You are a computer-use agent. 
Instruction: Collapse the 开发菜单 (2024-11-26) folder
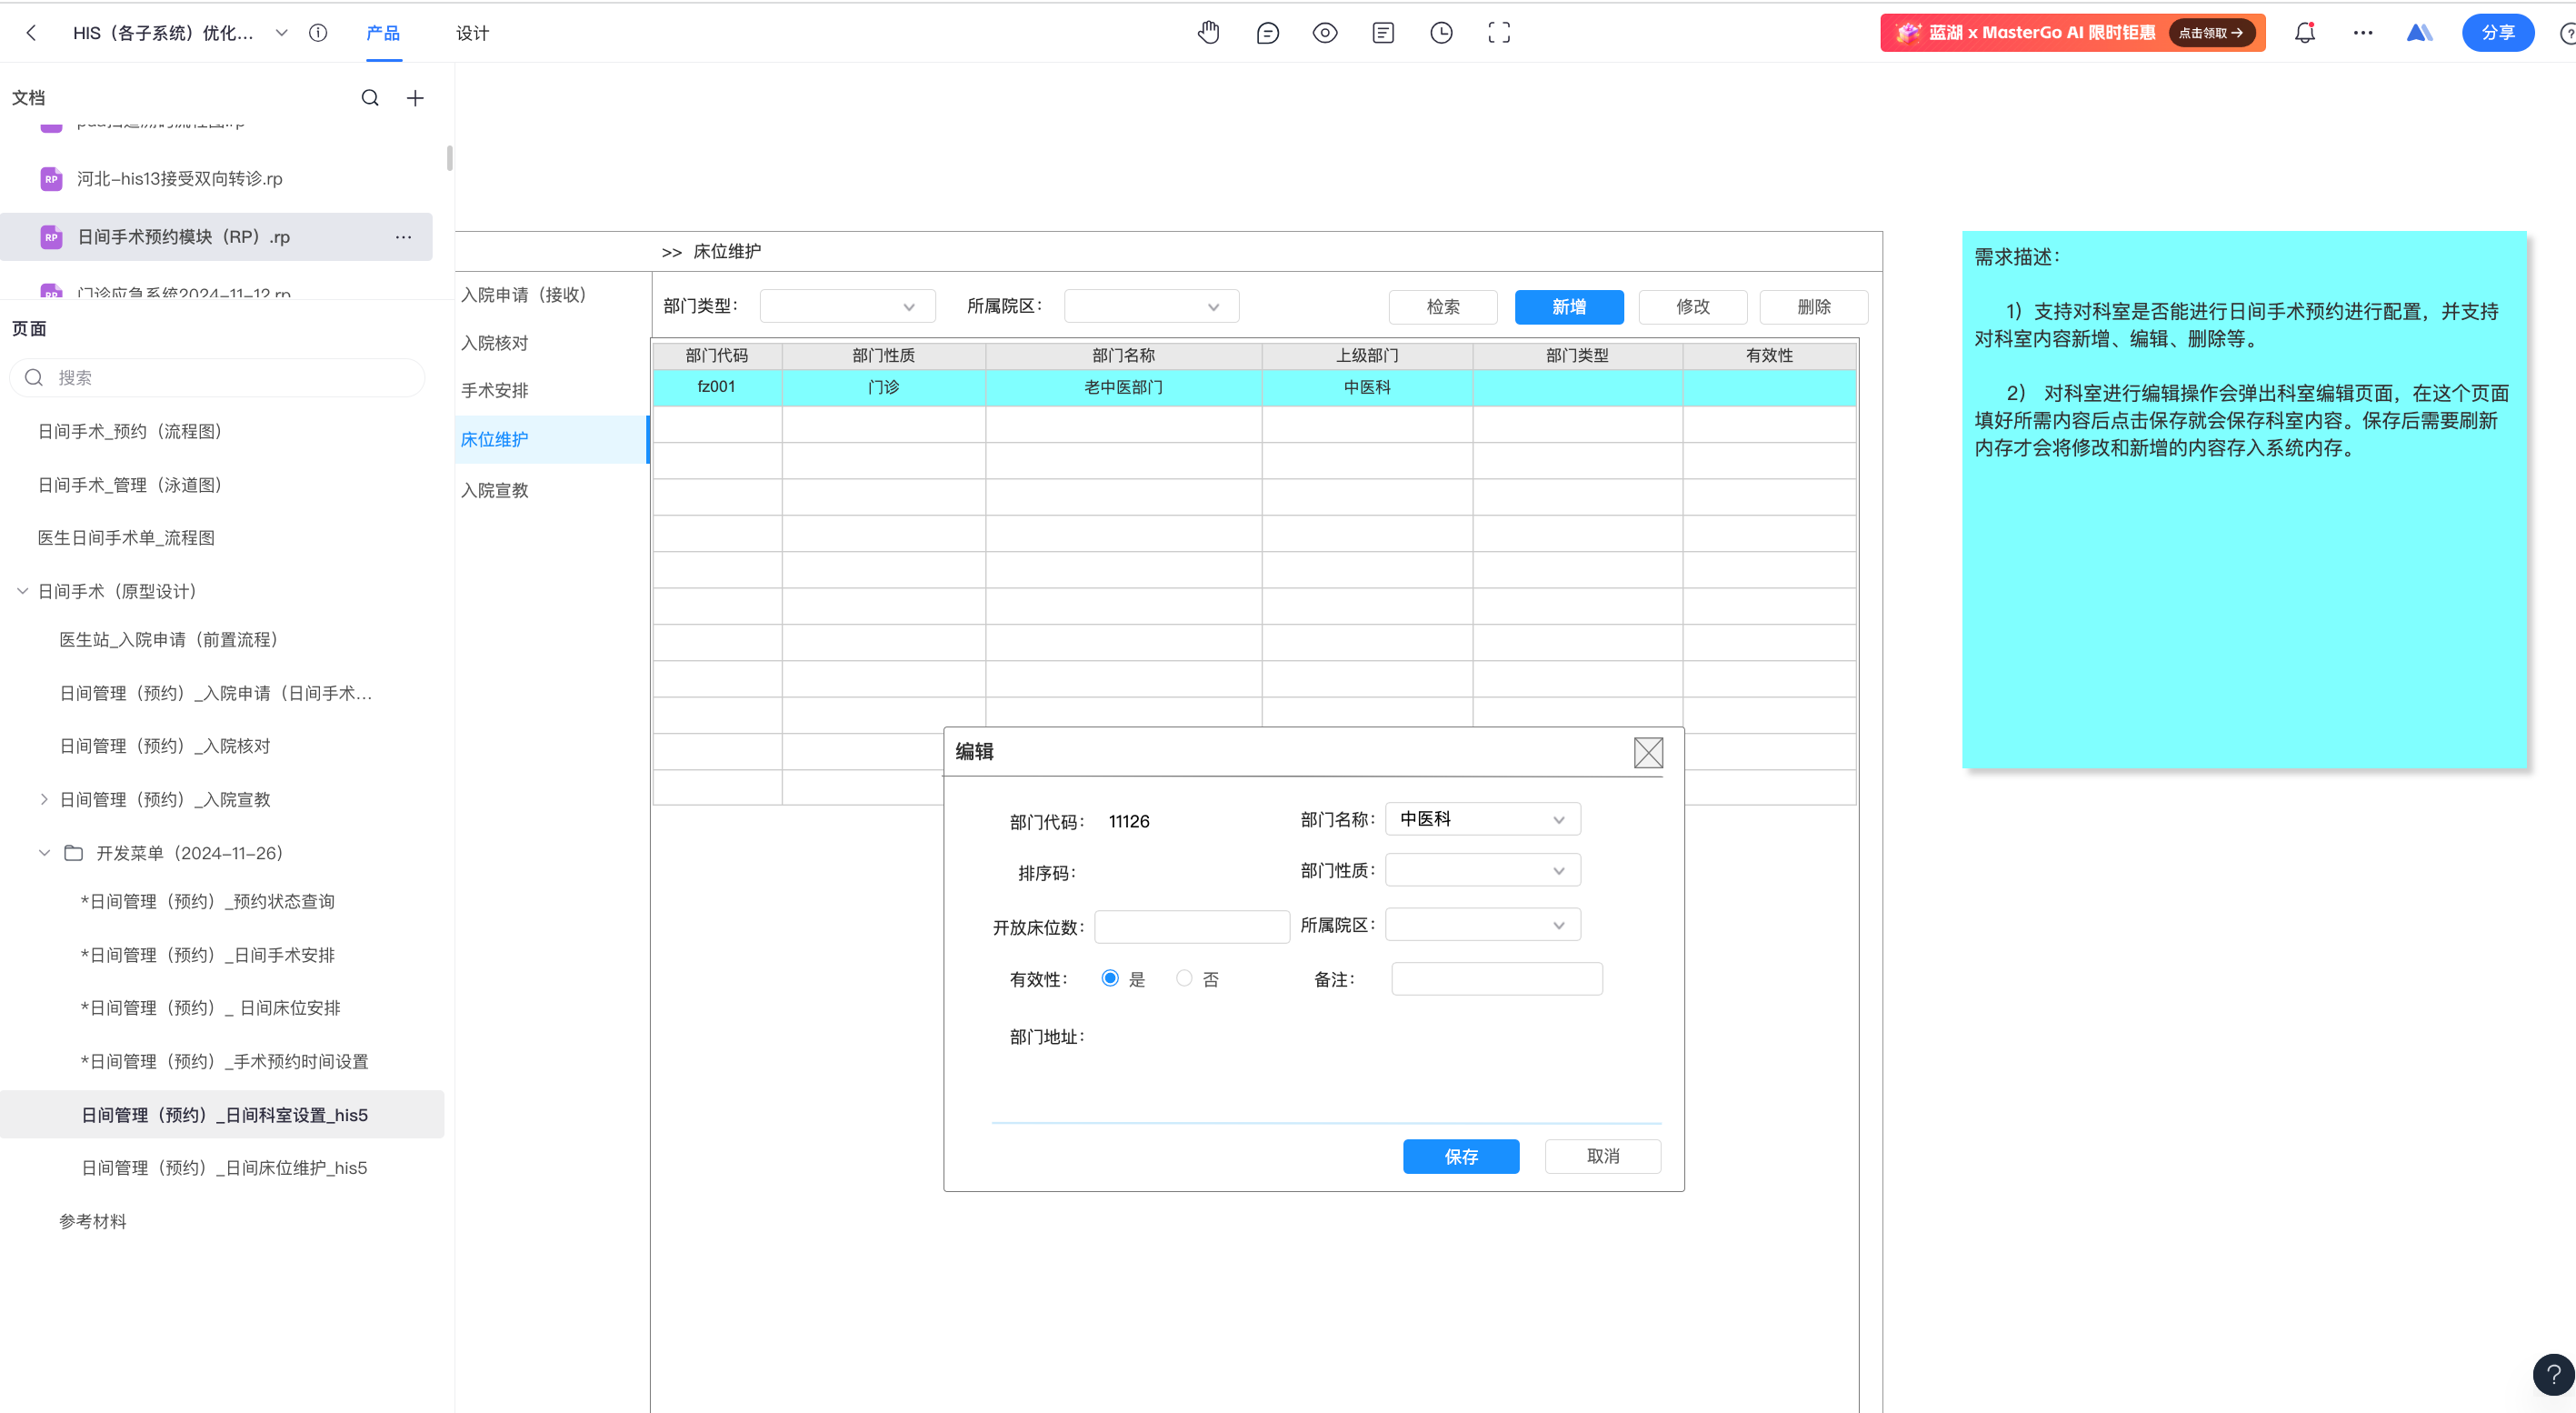44,853
